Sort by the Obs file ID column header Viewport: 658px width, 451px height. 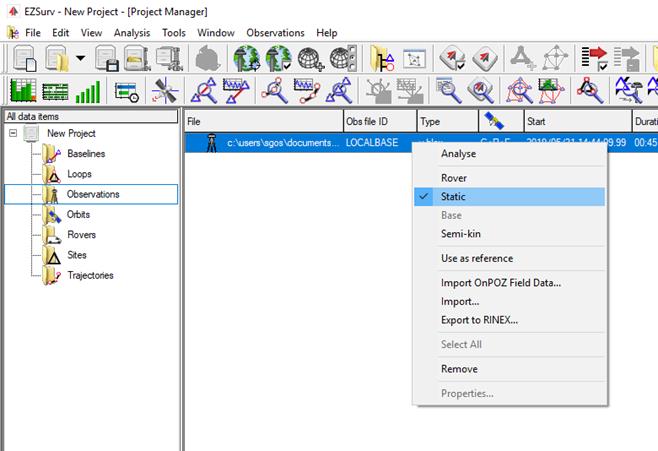(380, 121)
